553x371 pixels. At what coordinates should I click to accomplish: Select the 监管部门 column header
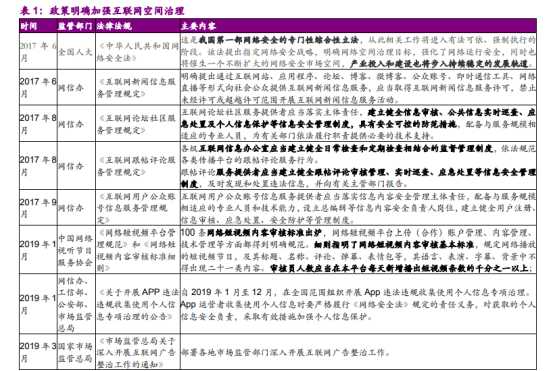76,26
